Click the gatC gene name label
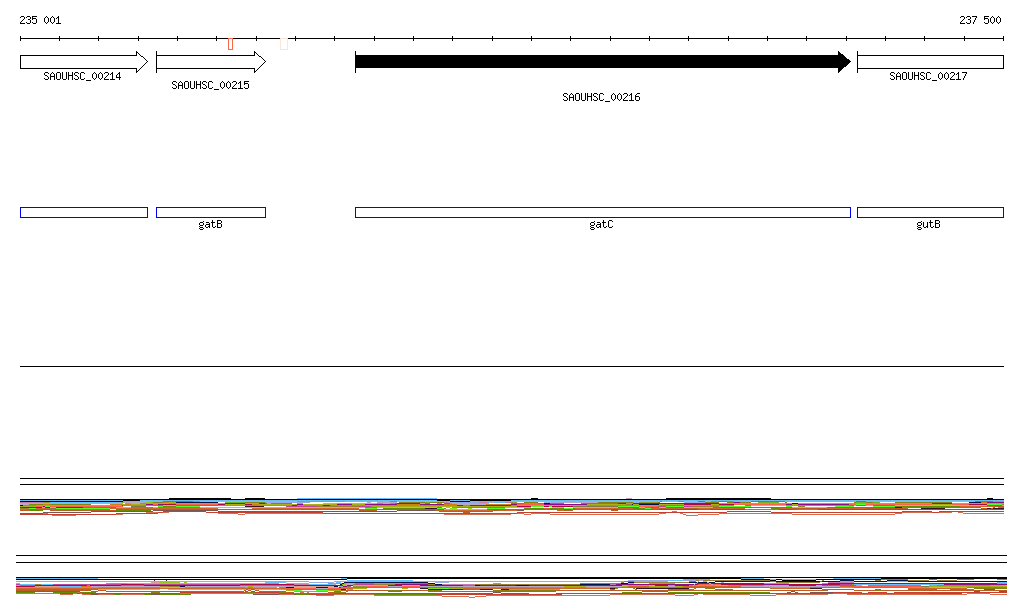This screenshot has height=611, width=1024. 601,225
